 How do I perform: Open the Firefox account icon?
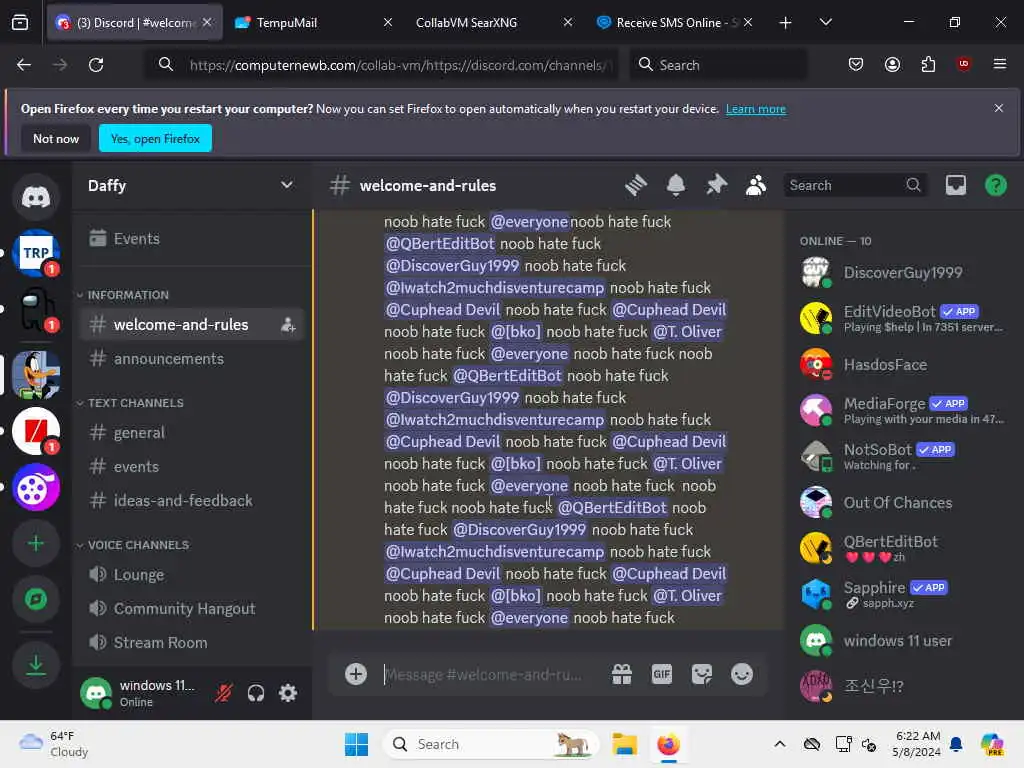click(892, 64)
